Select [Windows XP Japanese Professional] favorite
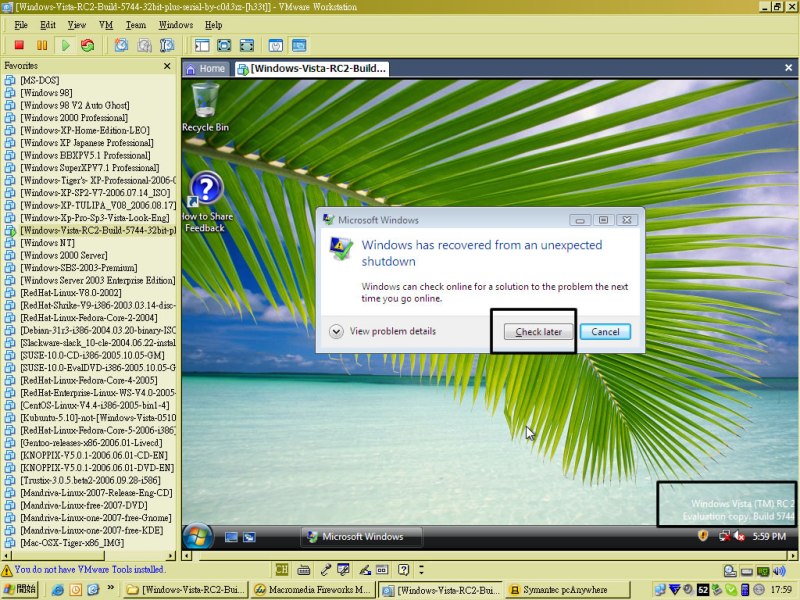The height and width of the screenshot is (600, 800). (x=87, y=143)
